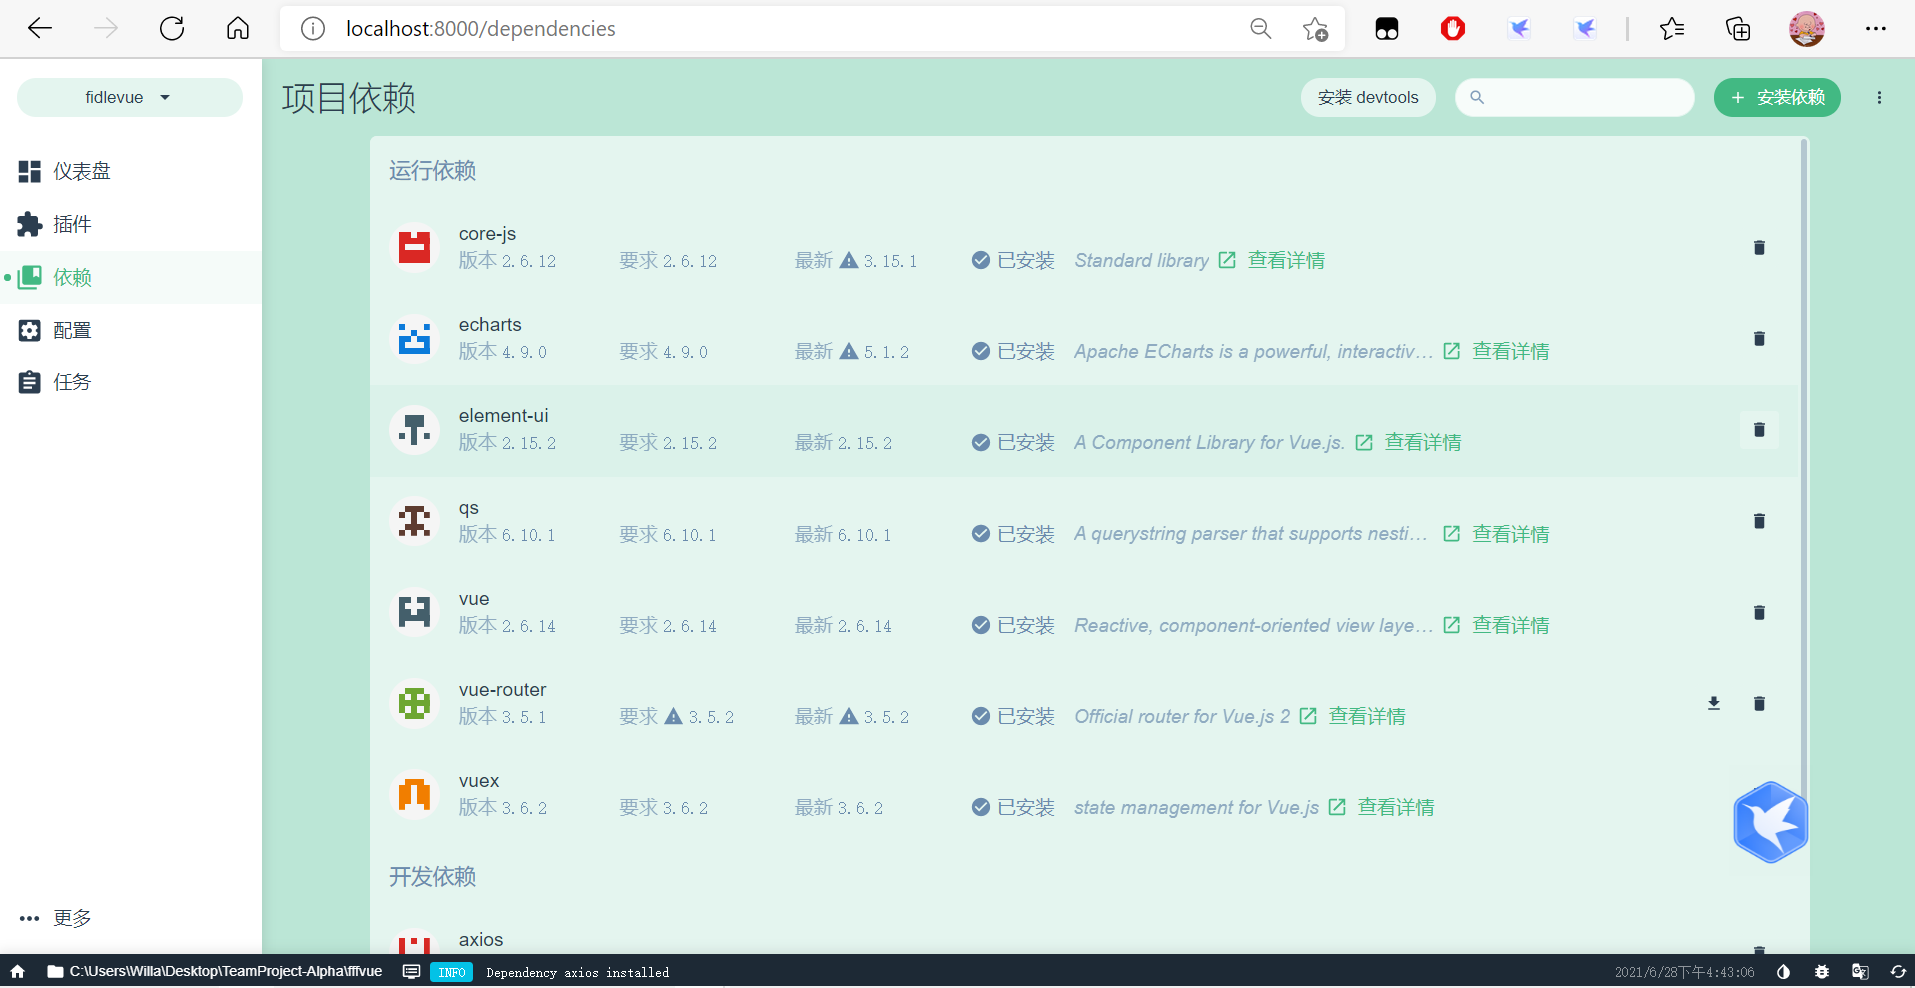Click the vue package avatar
Image resolution: width=1915 pixels, height=988 pixels.
[x=414, y=612]
